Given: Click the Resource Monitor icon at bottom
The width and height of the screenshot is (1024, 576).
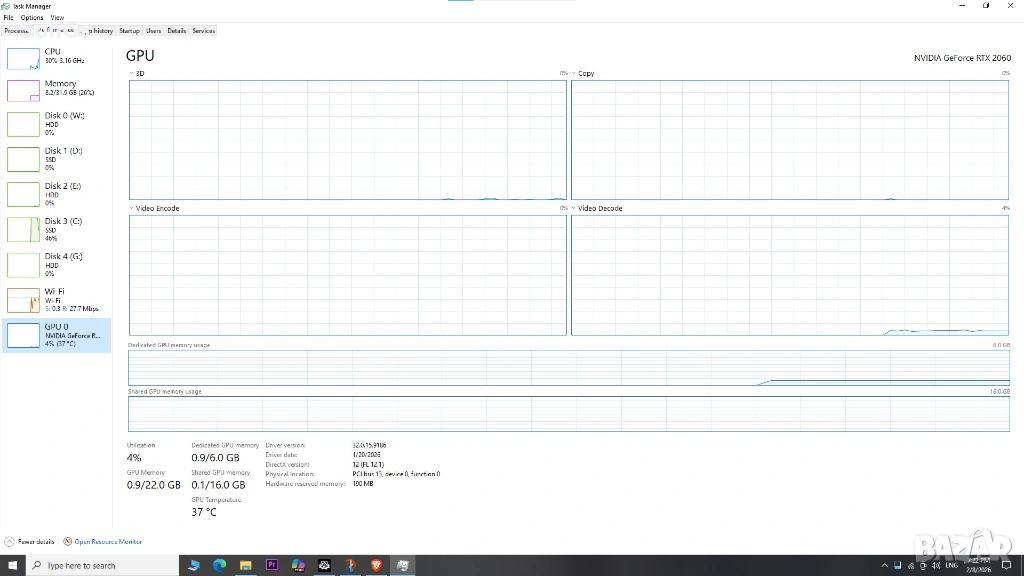Looking at the screenshot, I should coord(68,541).
